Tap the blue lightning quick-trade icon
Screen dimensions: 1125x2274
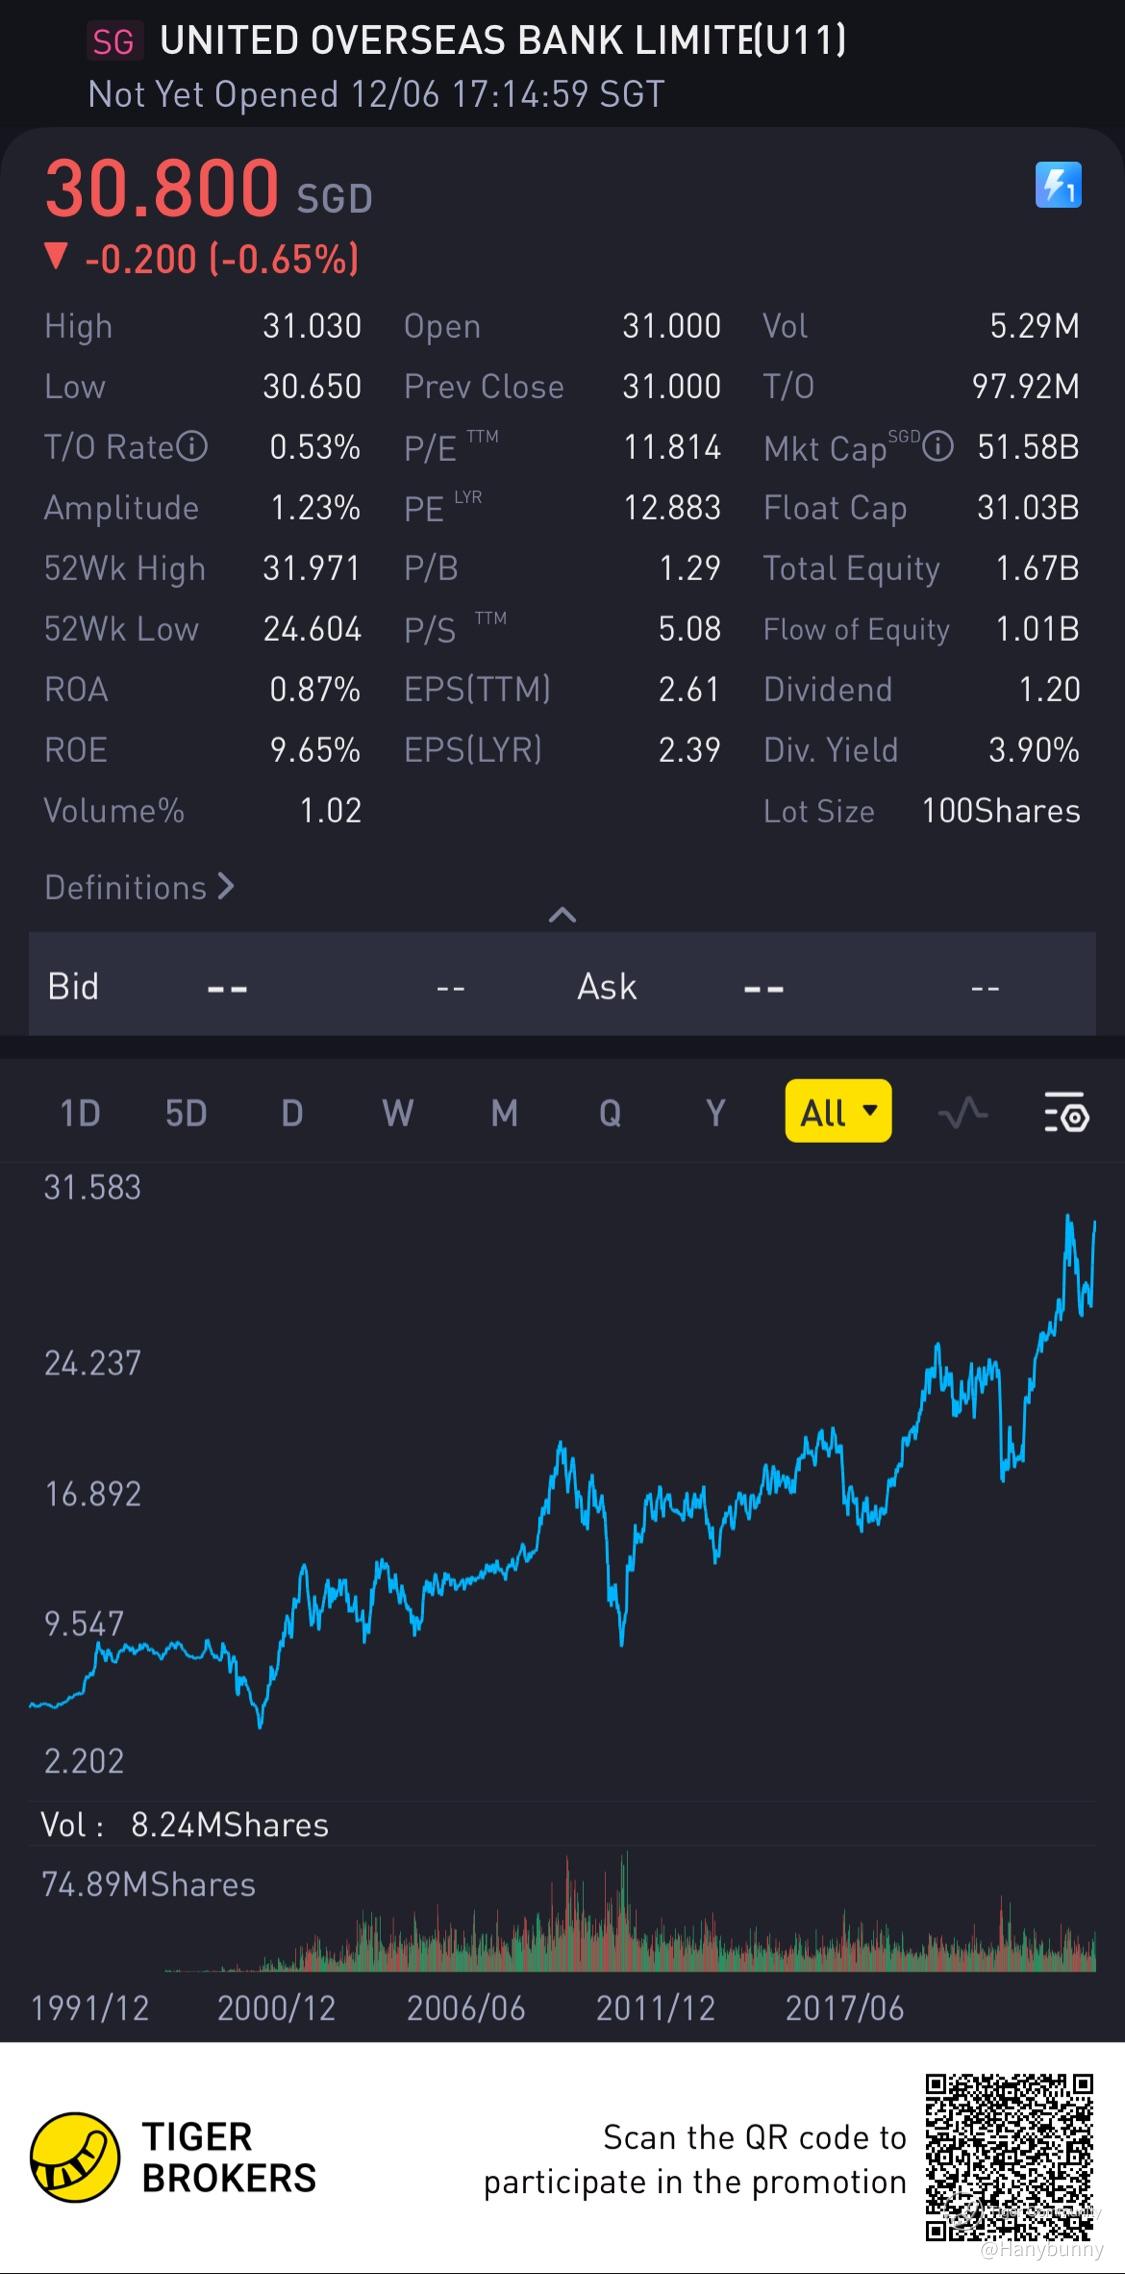[x=1058, y=186]
